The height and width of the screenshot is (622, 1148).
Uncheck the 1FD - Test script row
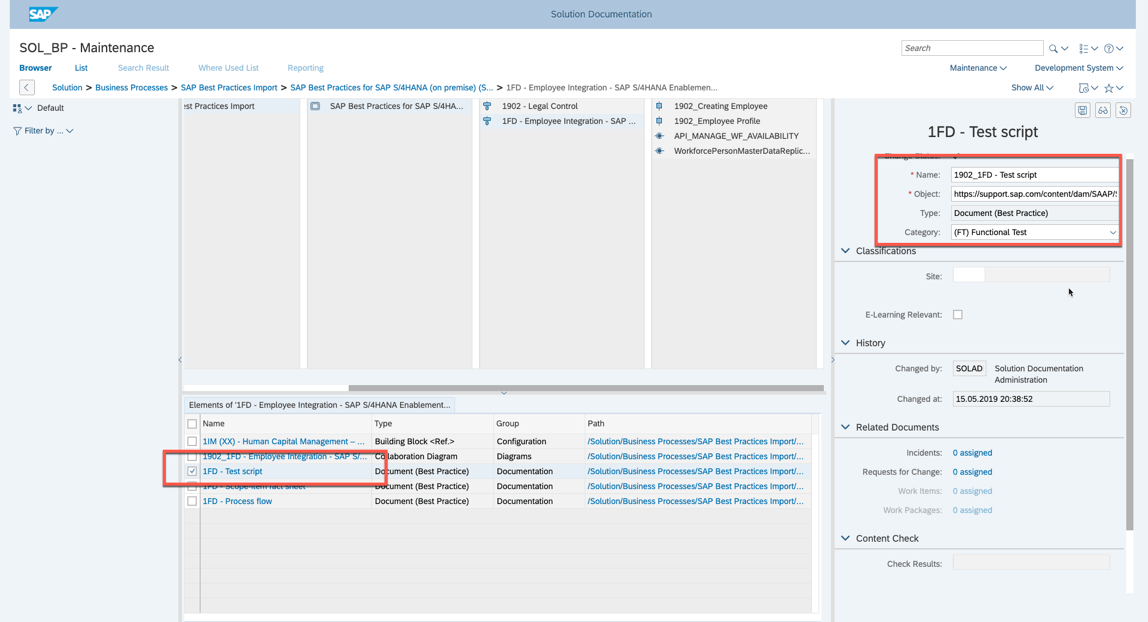click(x=192, y=471)
